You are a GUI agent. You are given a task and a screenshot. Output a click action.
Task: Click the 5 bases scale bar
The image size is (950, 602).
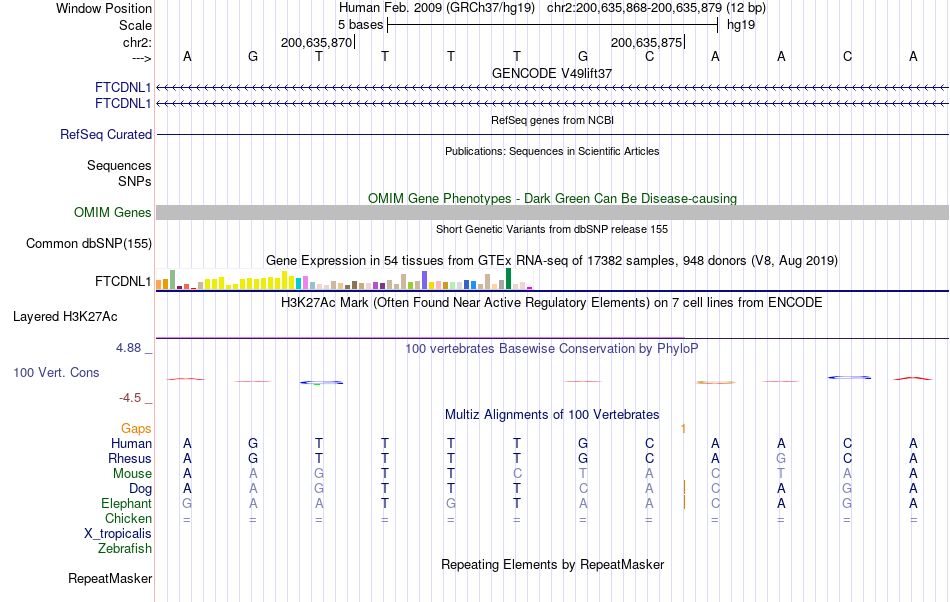click(x=552, y=25)
